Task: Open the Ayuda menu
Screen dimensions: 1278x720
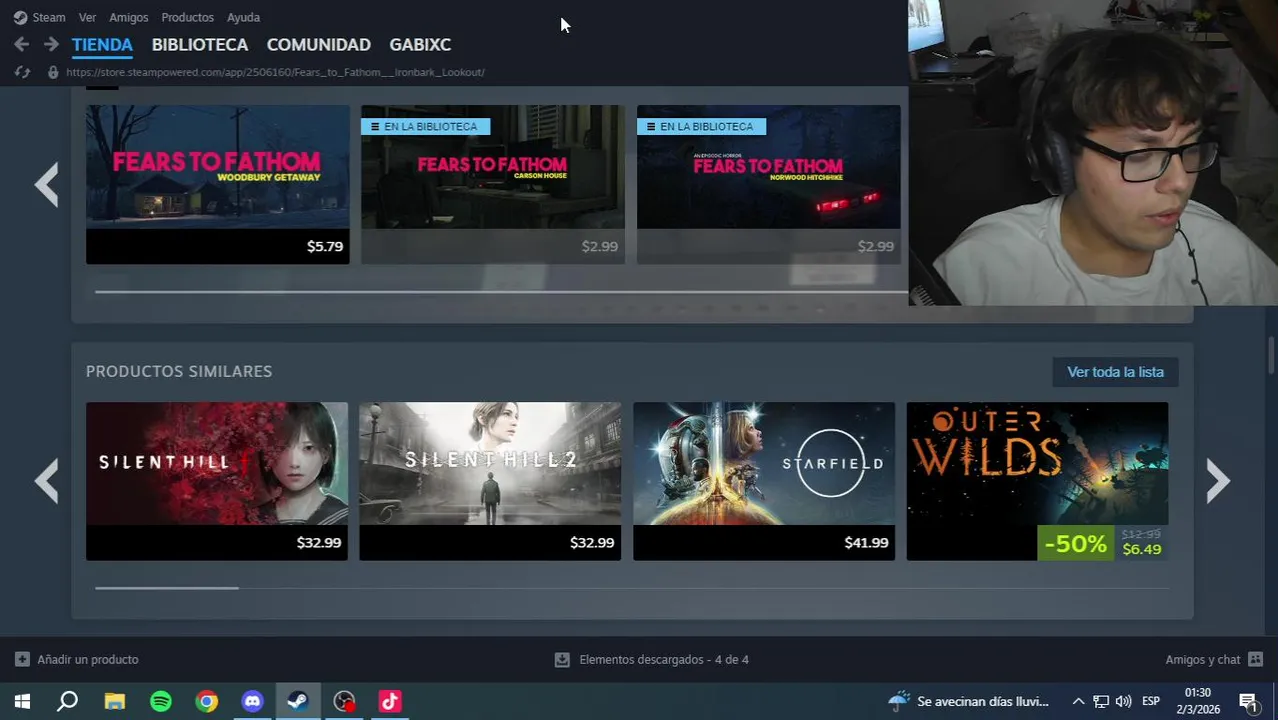Action: (x=243, y=17)
